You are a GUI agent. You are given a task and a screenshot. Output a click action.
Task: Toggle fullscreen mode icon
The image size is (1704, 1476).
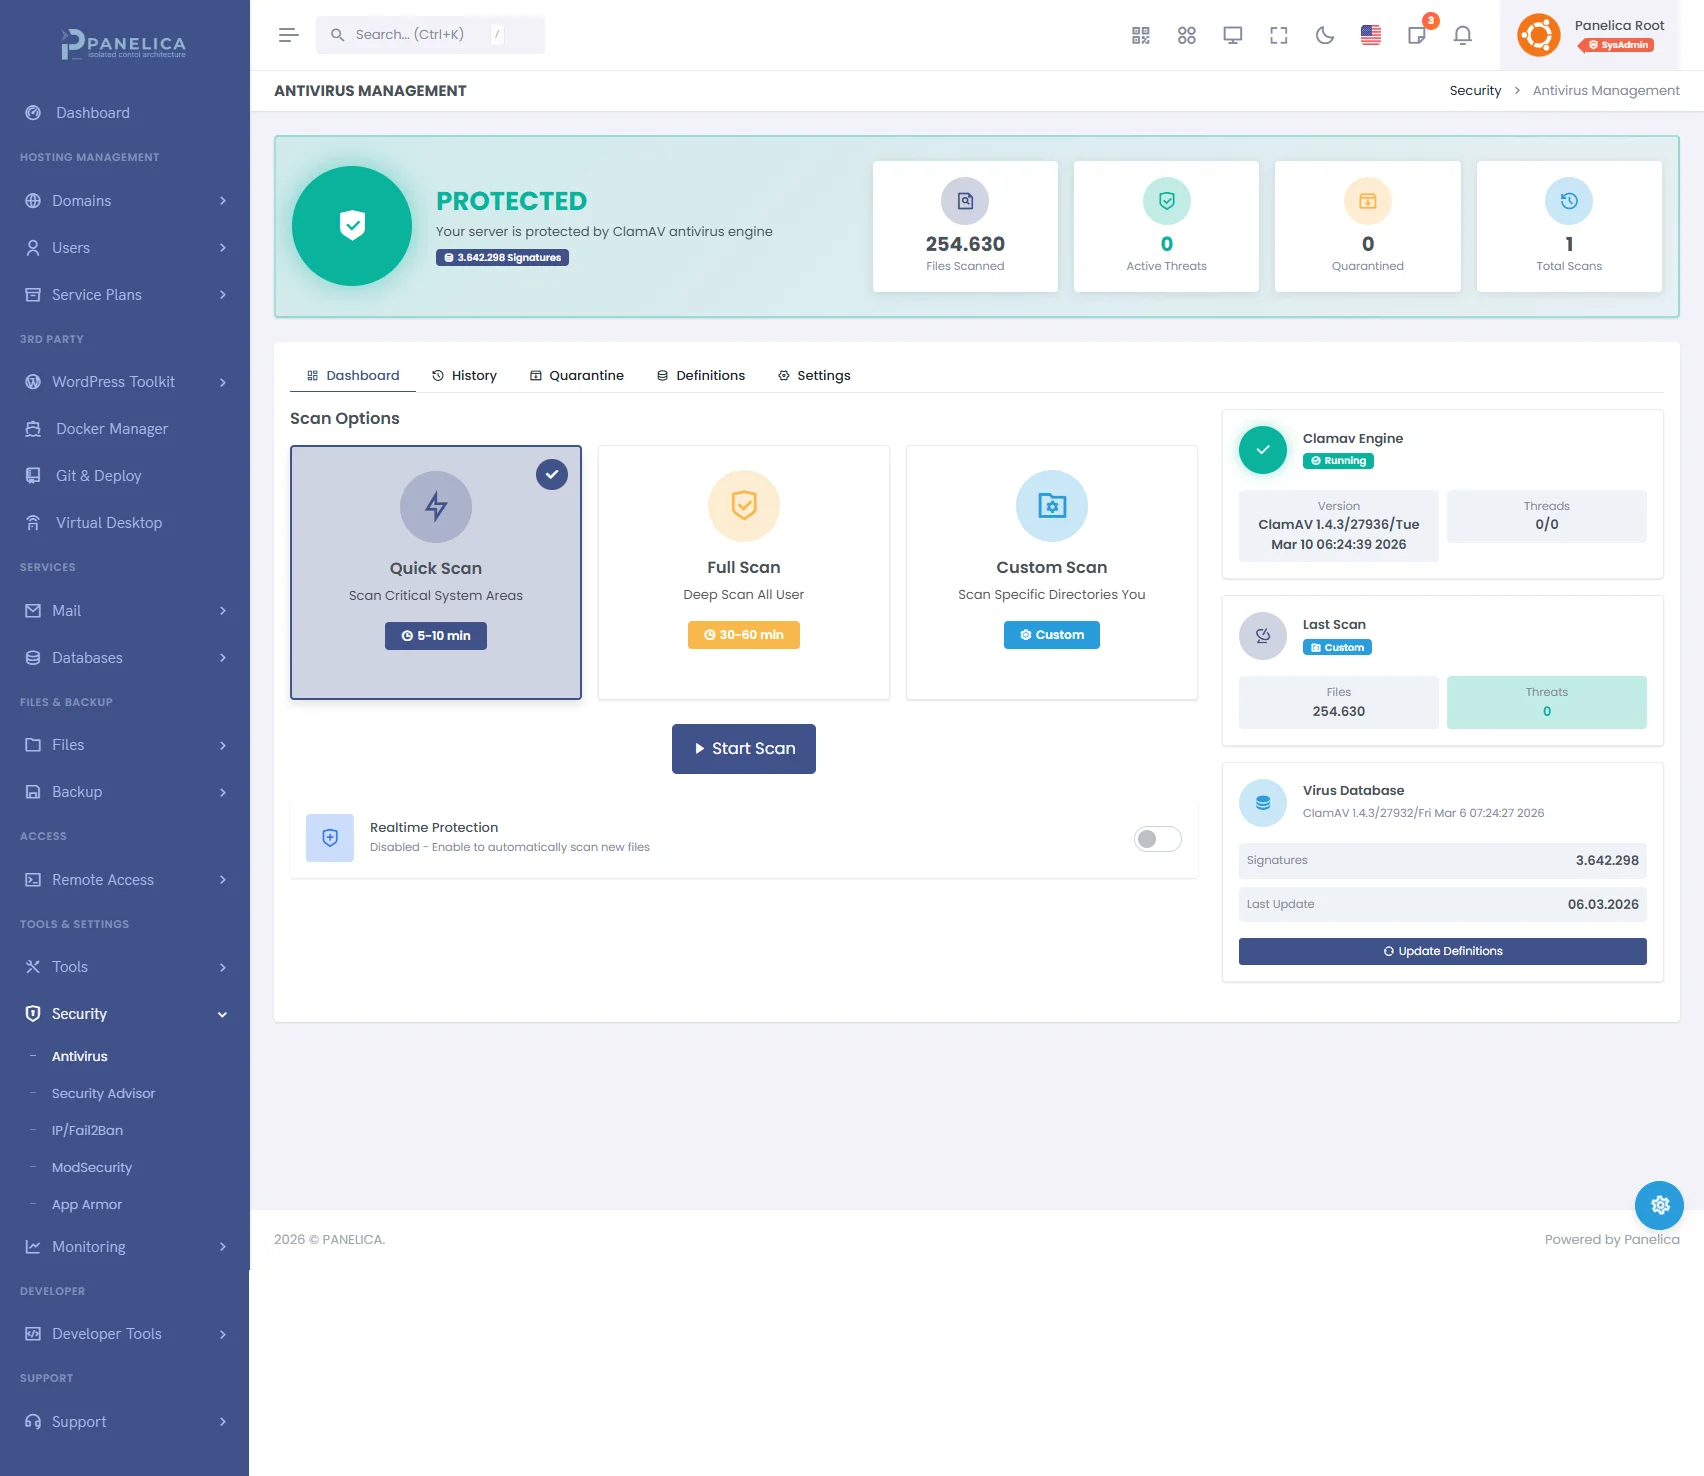click(1278, 36)
